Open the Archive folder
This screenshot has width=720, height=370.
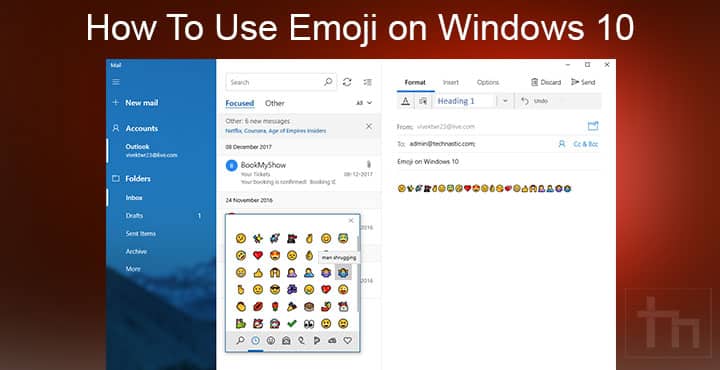(136, 252)
